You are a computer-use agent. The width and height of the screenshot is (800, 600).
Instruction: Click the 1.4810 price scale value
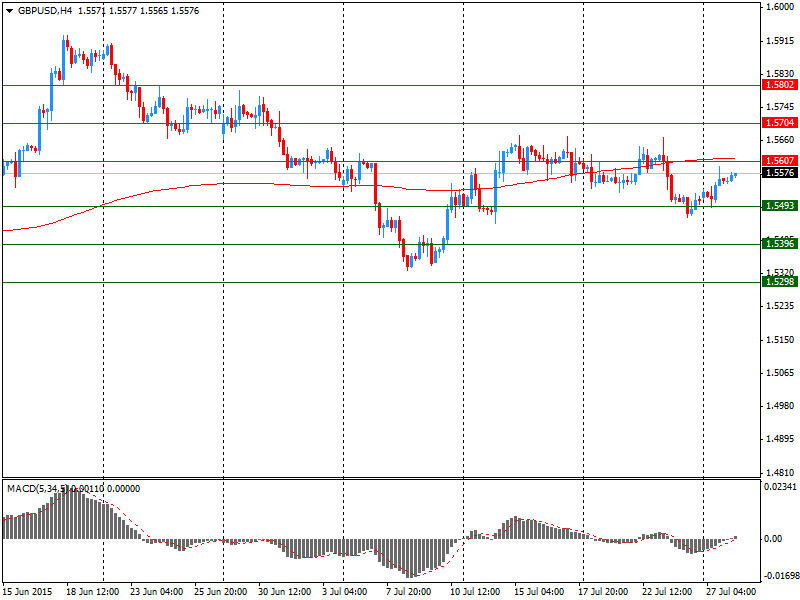(x=780, y=472)
